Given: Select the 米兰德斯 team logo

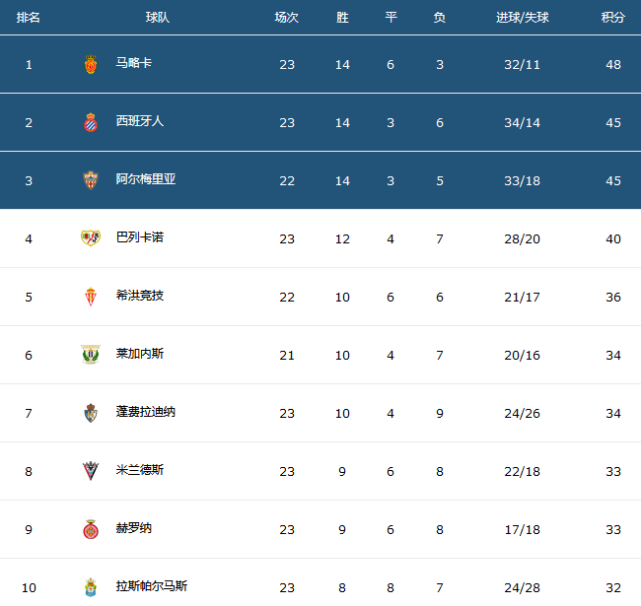Looking at the screenshot, I should (91, 470).
